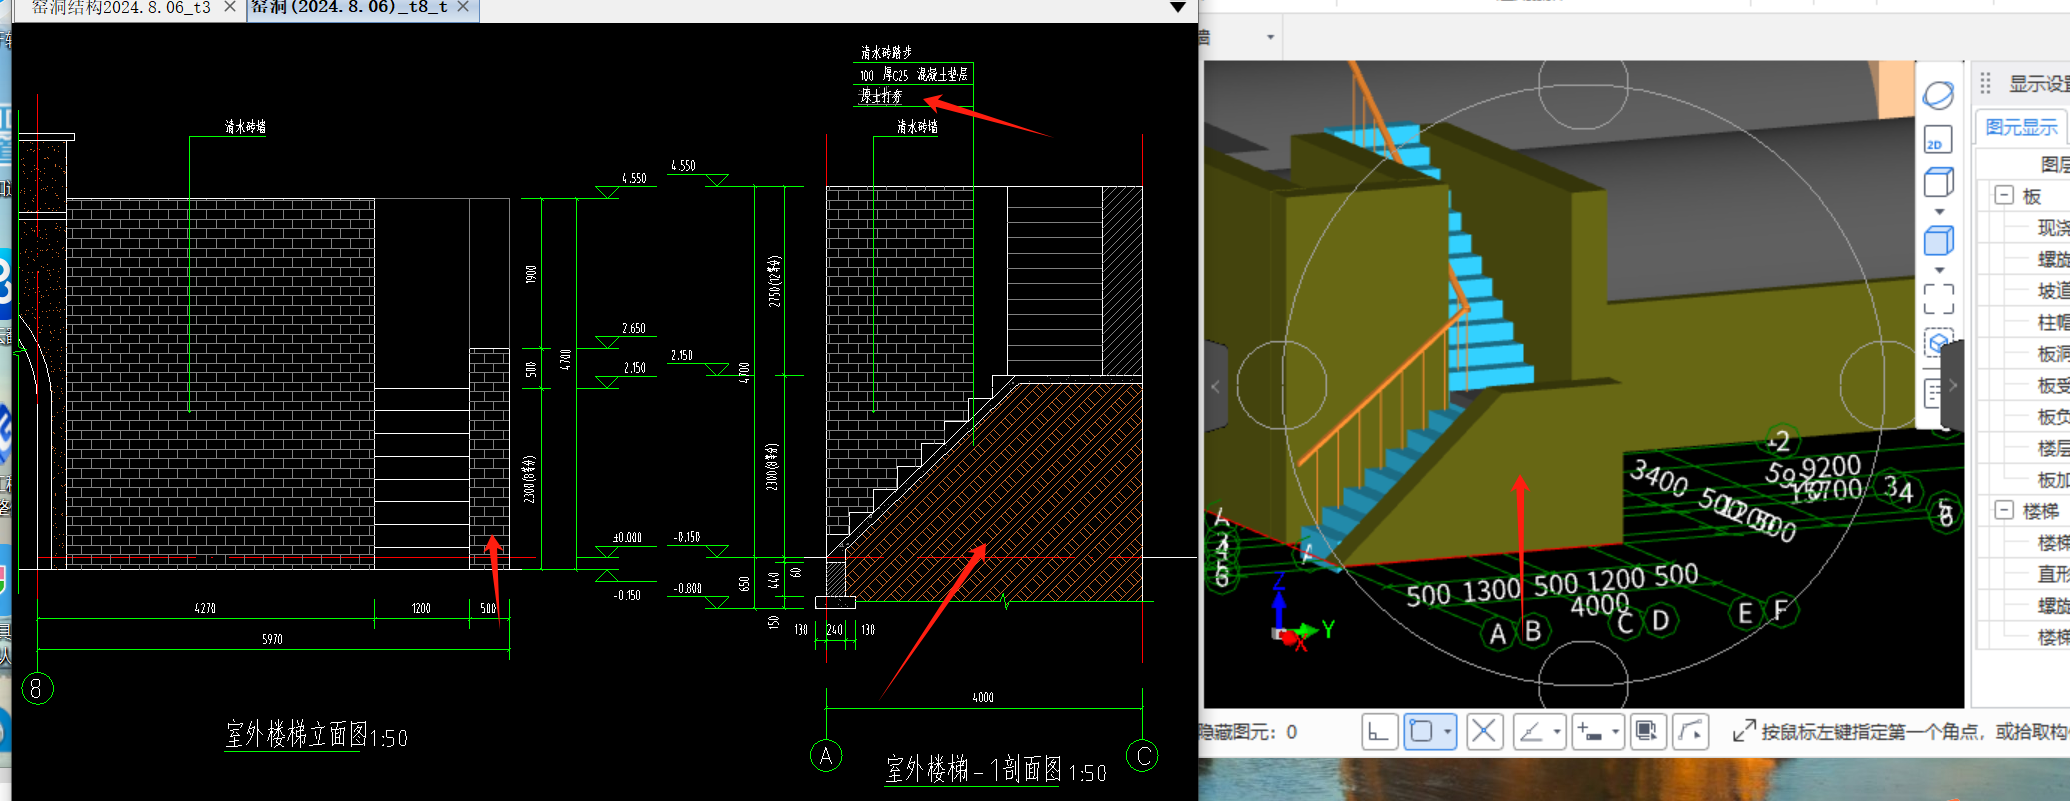This screenshot has height=801, width=2070.
Task: Select the 窑洞(2024.8.06)_t8_t drawing tab
Action: (x=349, y=7)
